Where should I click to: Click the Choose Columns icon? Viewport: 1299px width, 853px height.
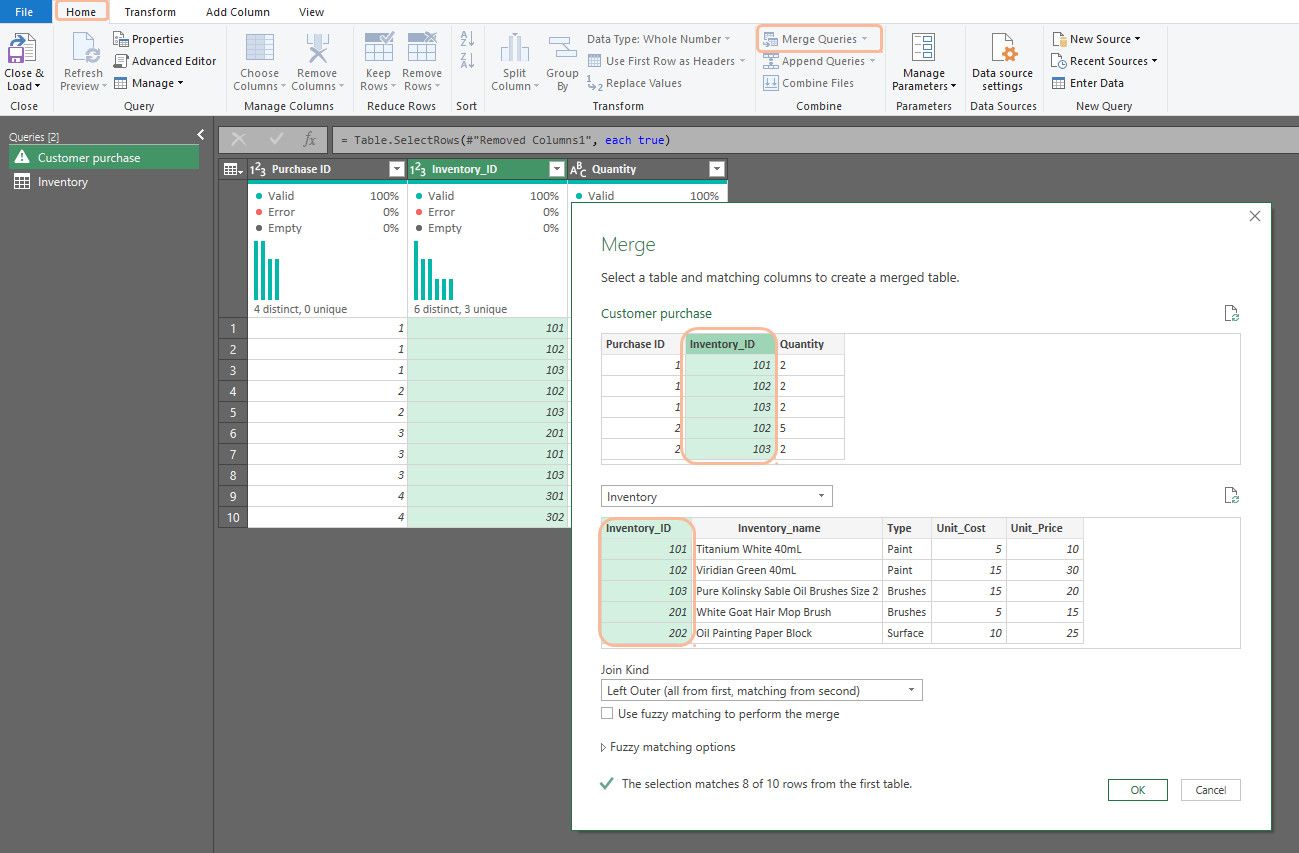pos(260,48)
